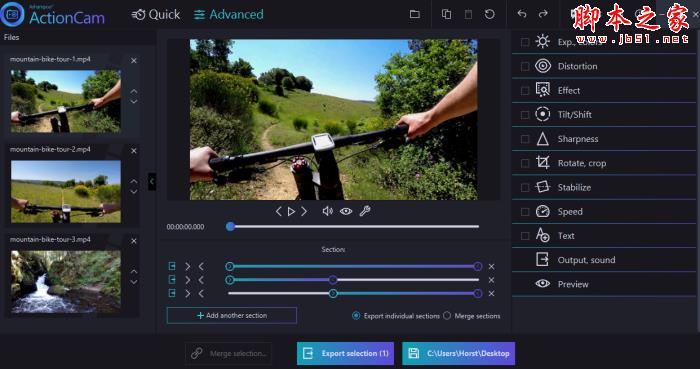Click the main playback position slider

click(x=353, y=227)
